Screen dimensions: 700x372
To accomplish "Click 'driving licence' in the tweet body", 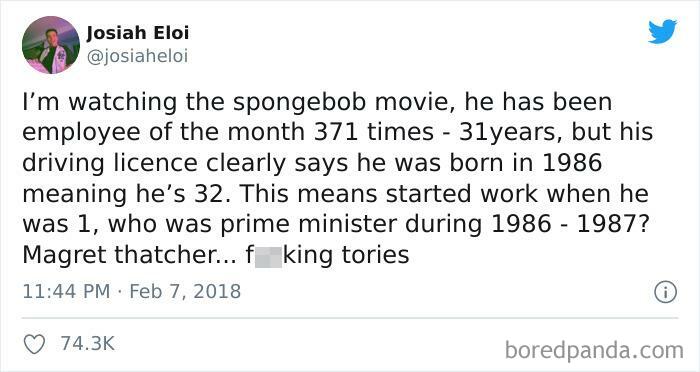I will tap(109, 163).
